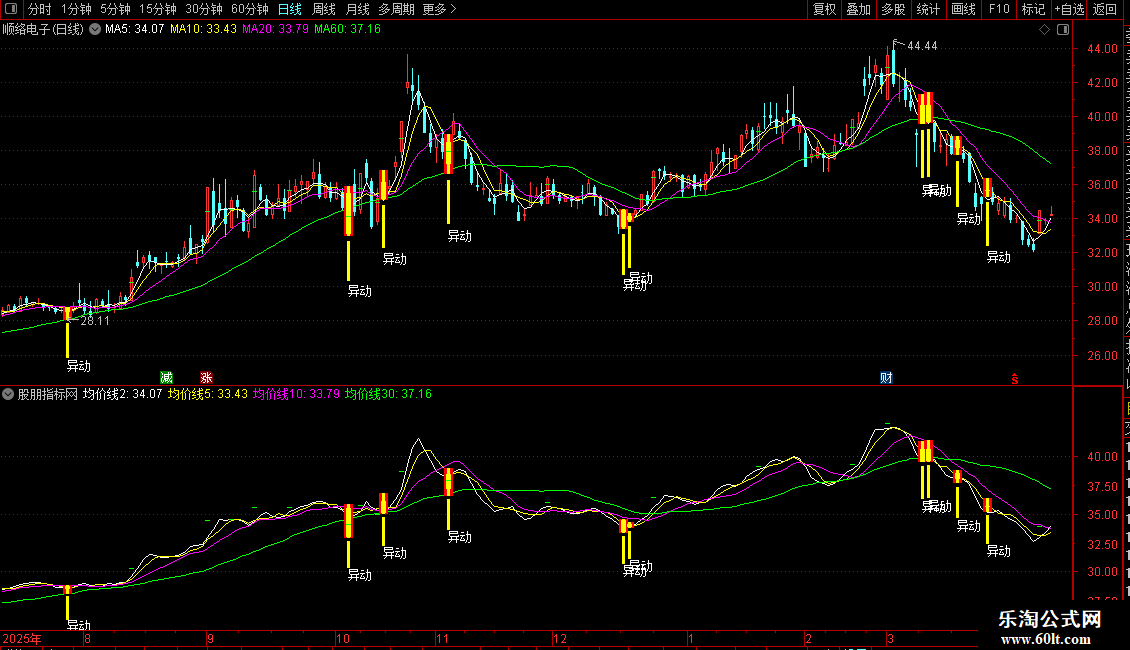The image size is (1130, 650).
Task: Click the 均价线30: 37.16 label
Action: [388, 394]
